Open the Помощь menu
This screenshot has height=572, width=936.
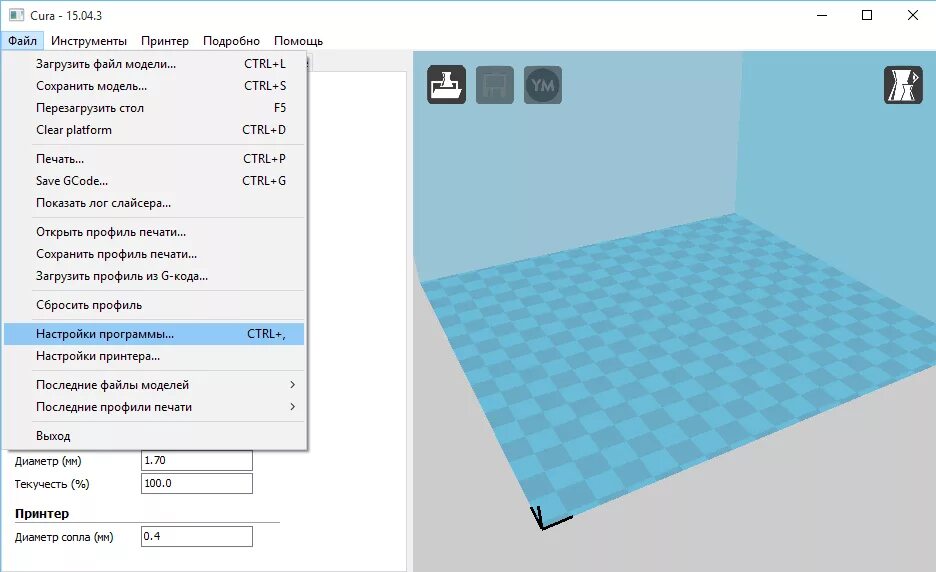298,41
